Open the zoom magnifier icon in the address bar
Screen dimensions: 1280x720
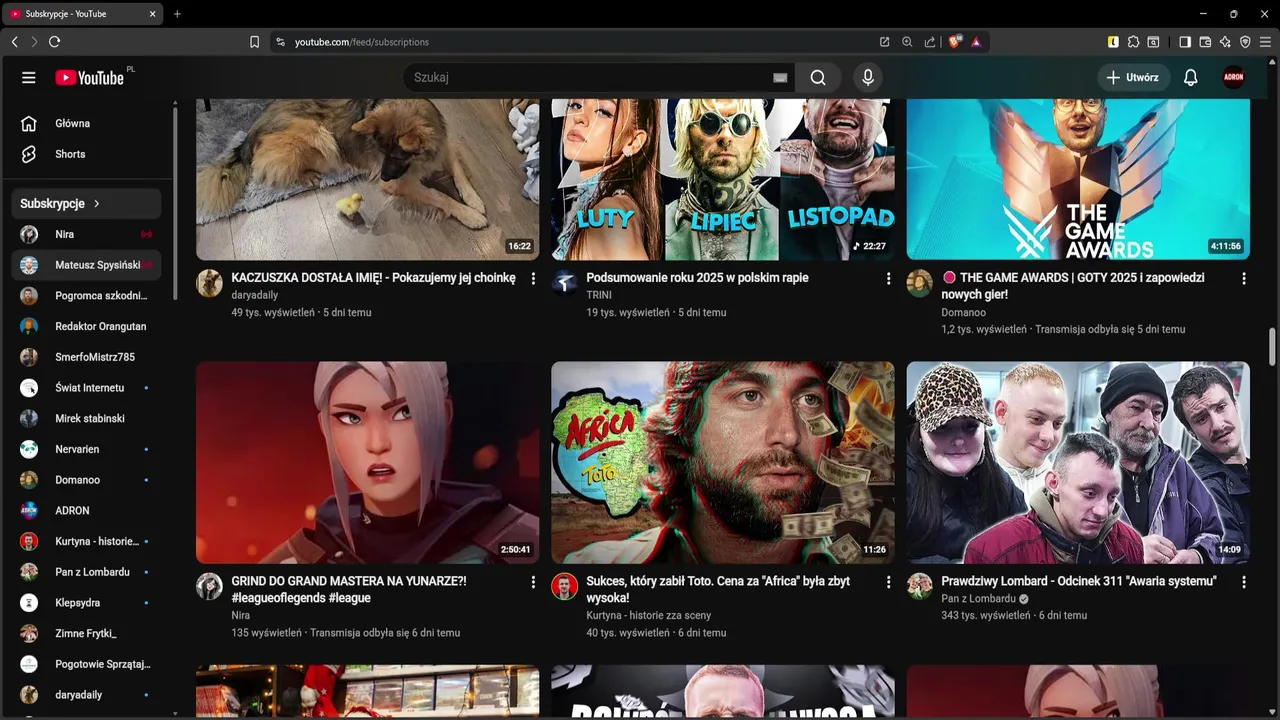pyautogui.click(x=907, y=42)
